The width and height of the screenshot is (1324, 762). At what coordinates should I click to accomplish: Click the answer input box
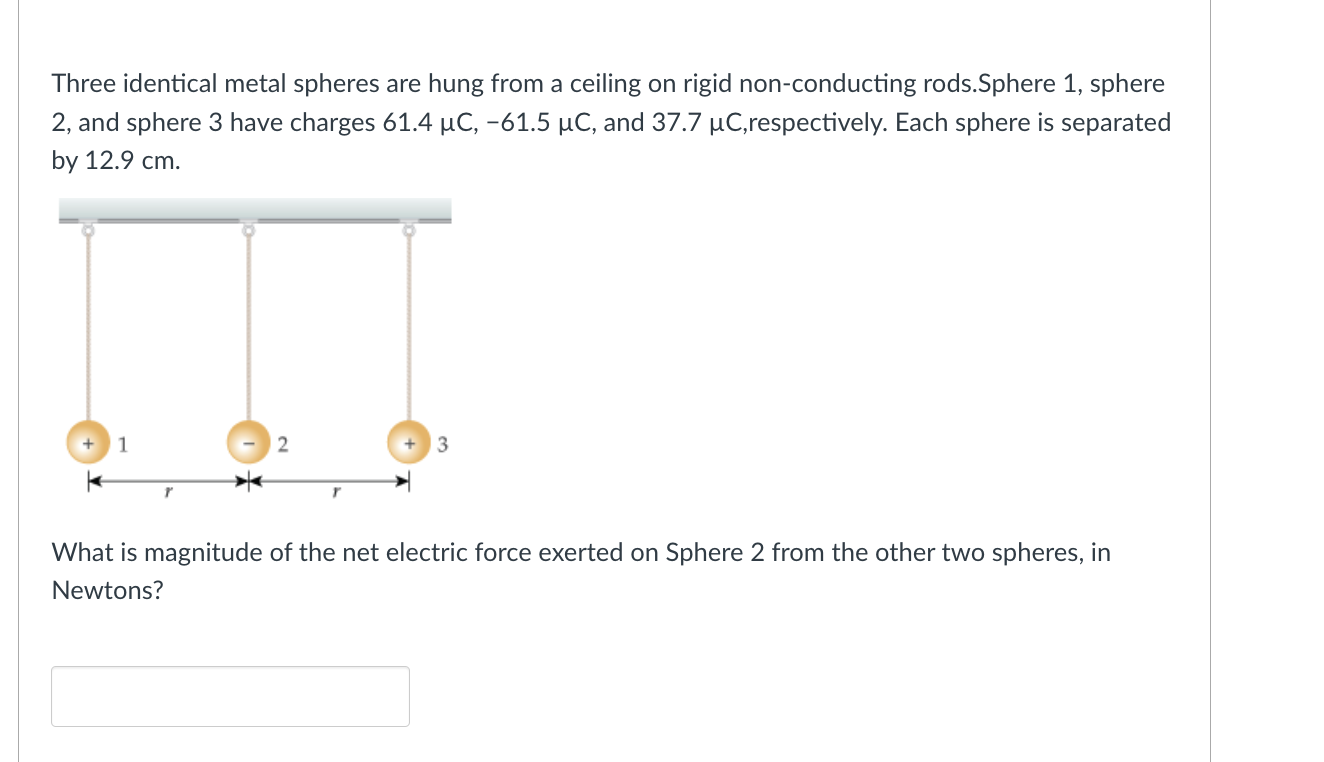click(x=230, y=695)
